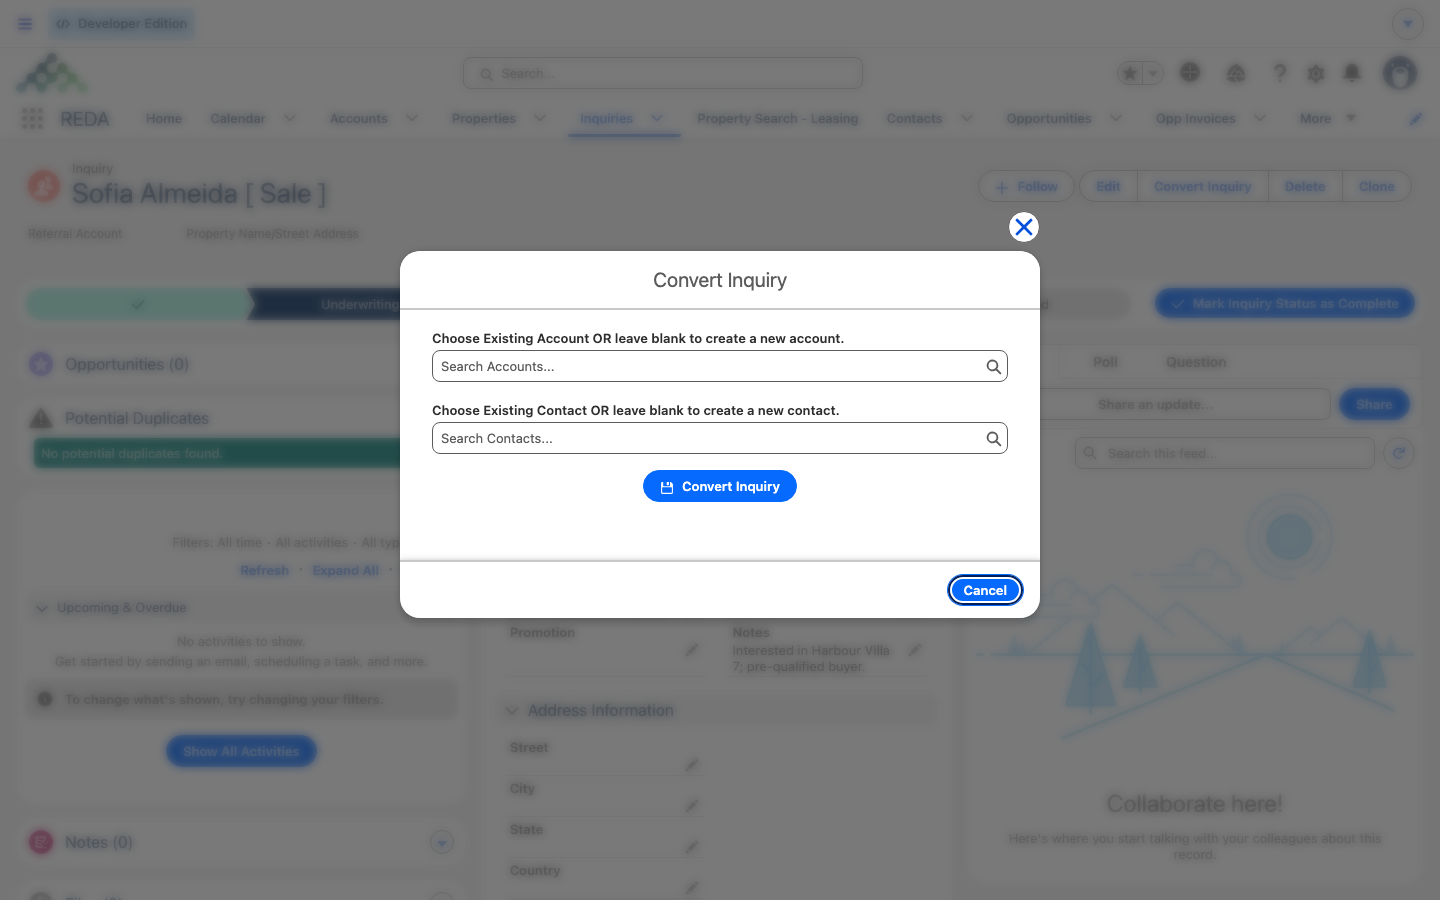Image resolution: width=1440 pixels, height=900 pixels.
Task: Click the edit pencil next to State field
Action: pyautogui.click(x=691, y=847)
